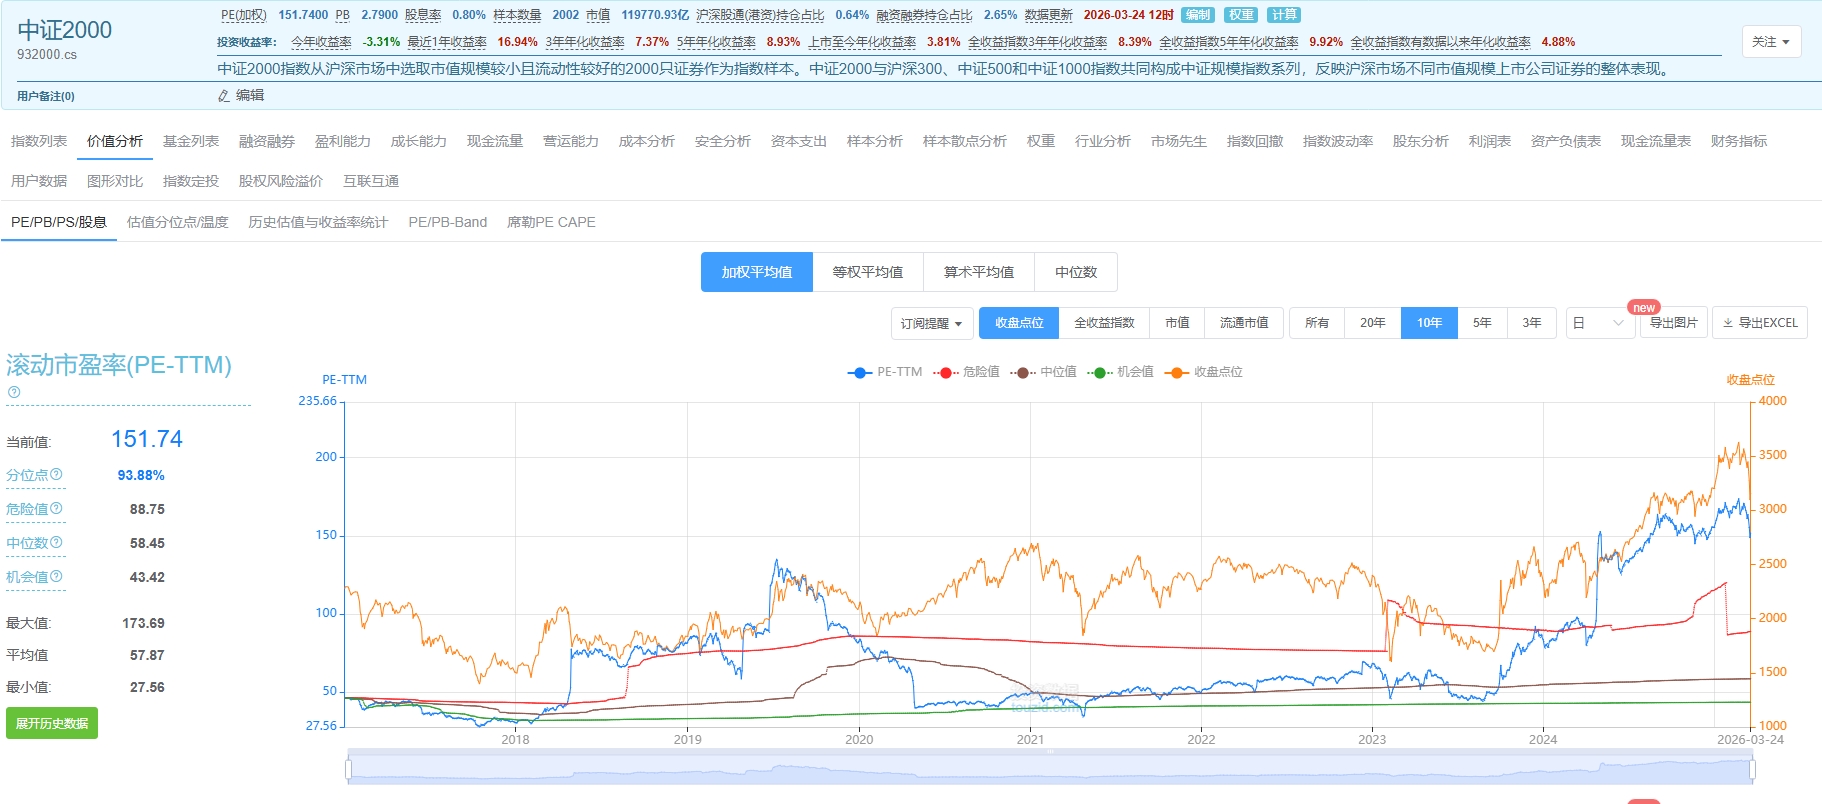Open the 指数回撤 tab
The width and height of the screenshot is (1822, 804).
1255,141
